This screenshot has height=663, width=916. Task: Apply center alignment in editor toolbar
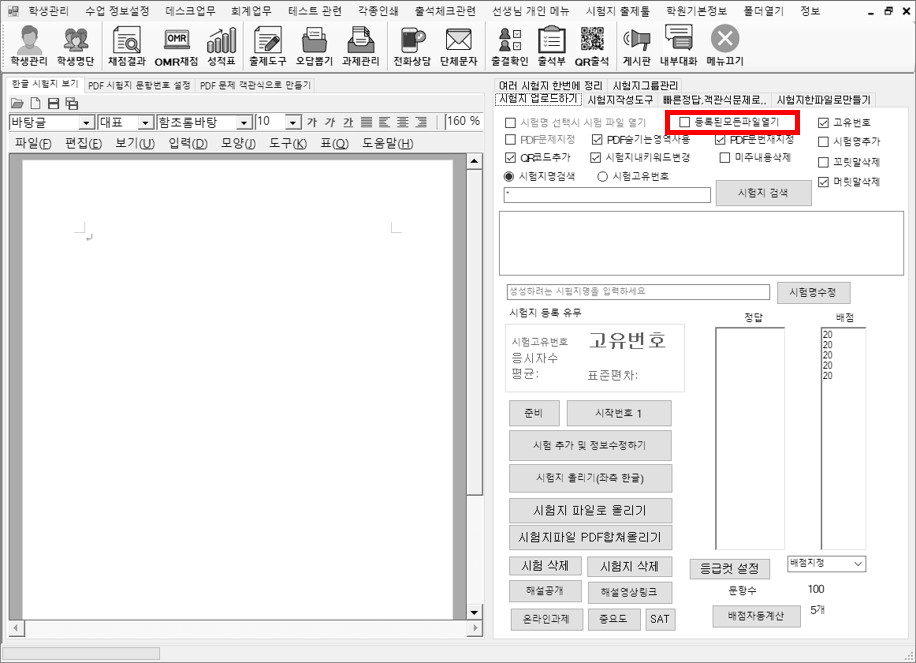pyautogui.click(x=403, y=122)
